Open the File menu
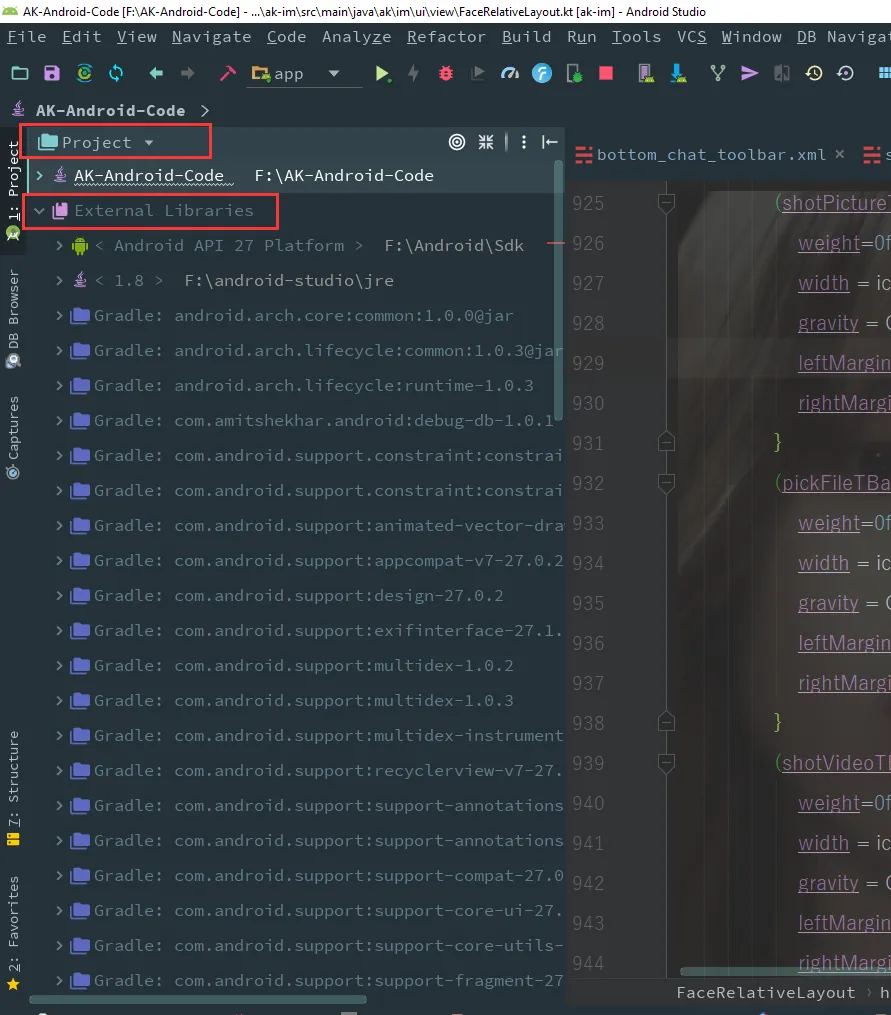The width and height of the screenshot is (891, 1015). pos(27,37)
